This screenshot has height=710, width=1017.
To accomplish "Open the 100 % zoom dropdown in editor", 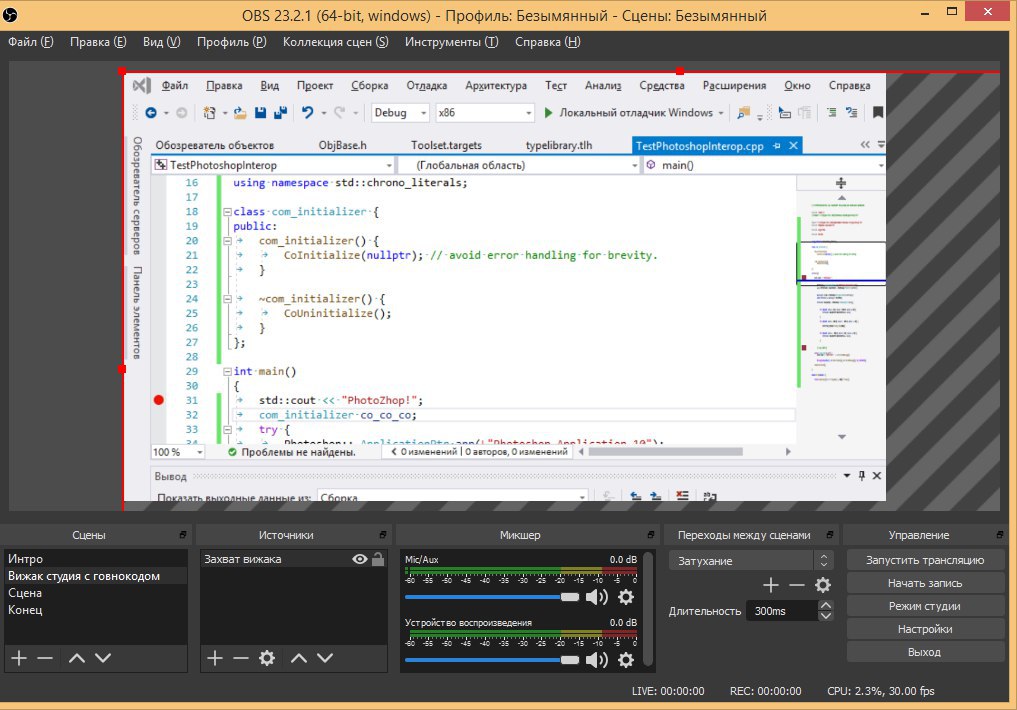I will [x=178, y=452].
